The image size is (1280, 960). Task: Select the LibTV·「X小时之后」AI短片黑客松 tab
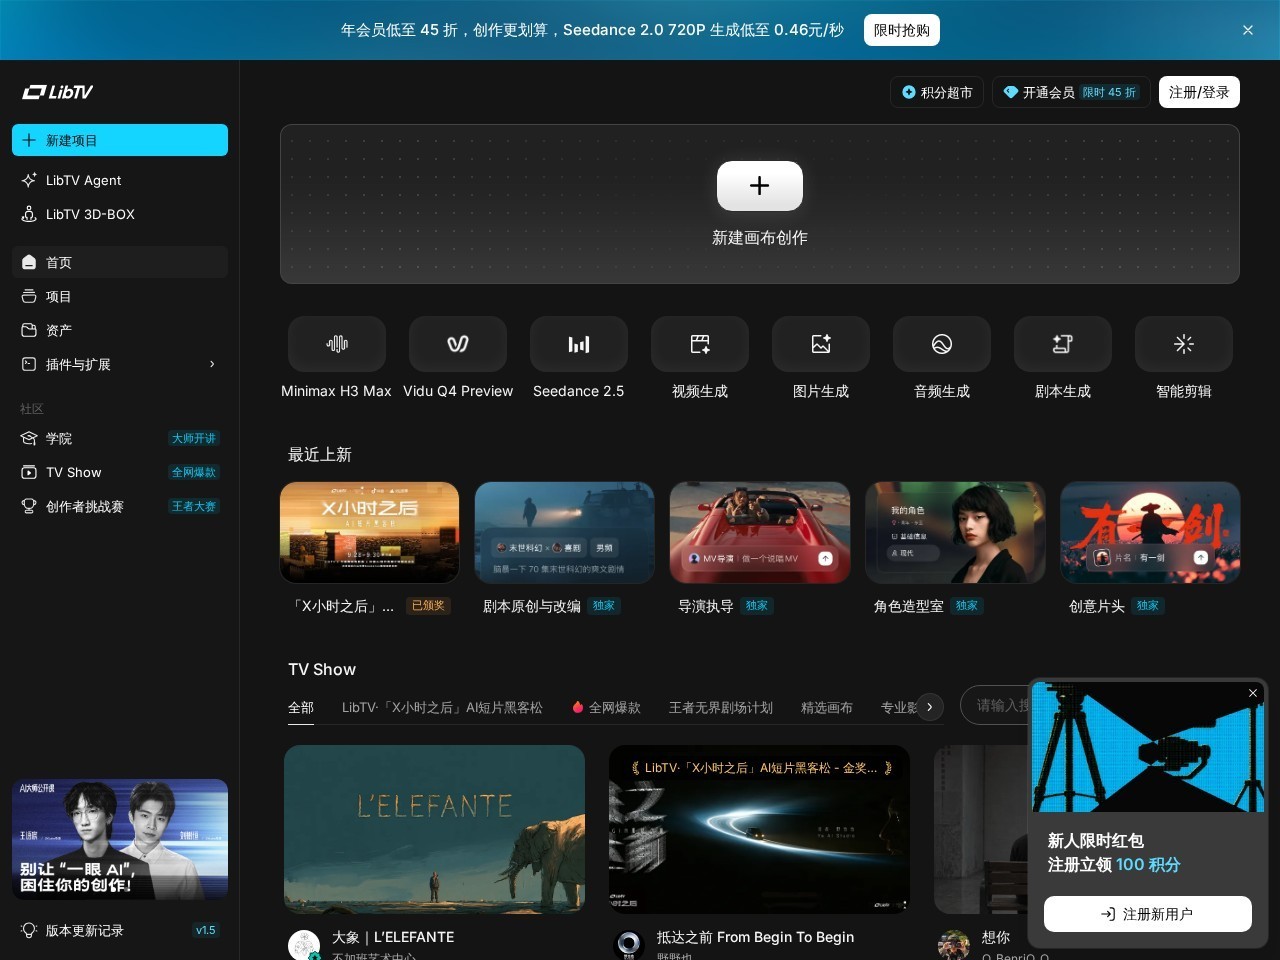pyautogui.click(x=442, y=708)
